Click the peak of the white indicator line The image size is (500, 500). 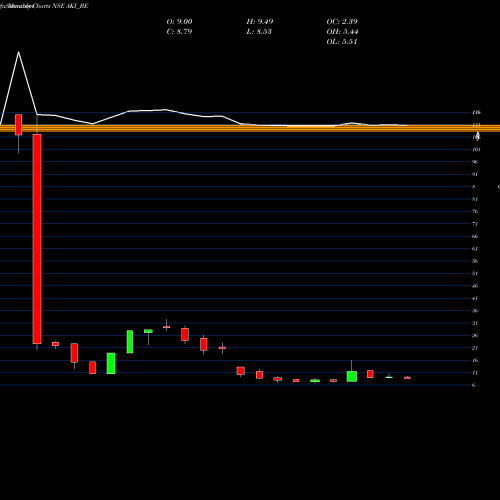pyautogui.click(x=19, y=52)
